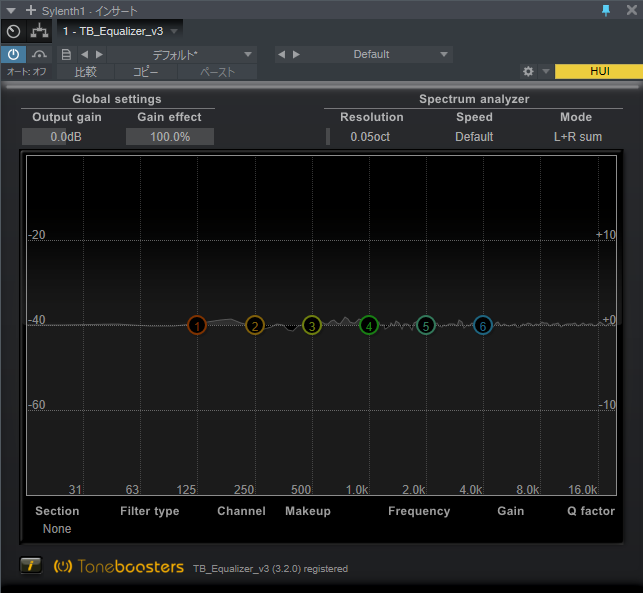Click the plus icon next to Sylenth1
This screenshot has width=644, height=593.
(x=31, y=10)
